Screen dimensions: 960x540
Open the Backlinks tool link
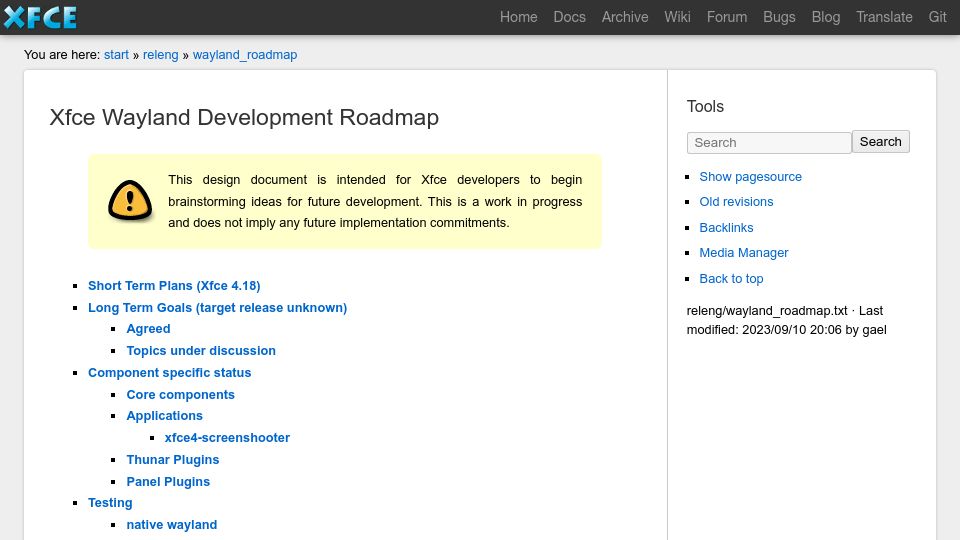[x=726, y=227]
